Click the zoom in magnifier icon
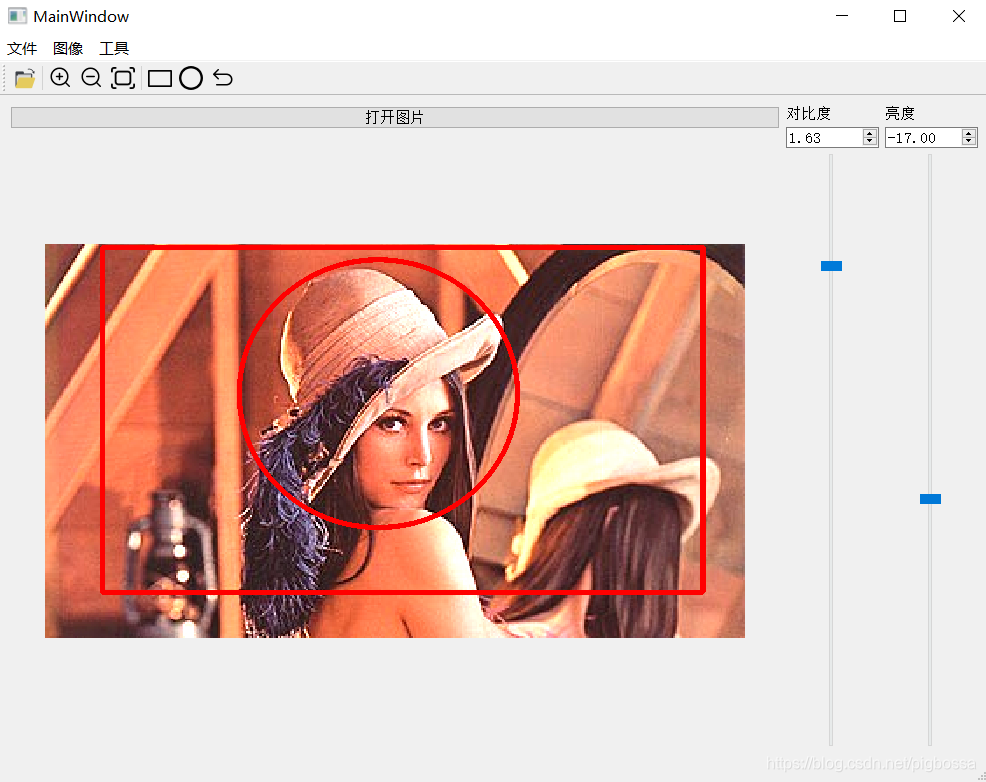The image size is (986, 782). click(x=60, y=78)
